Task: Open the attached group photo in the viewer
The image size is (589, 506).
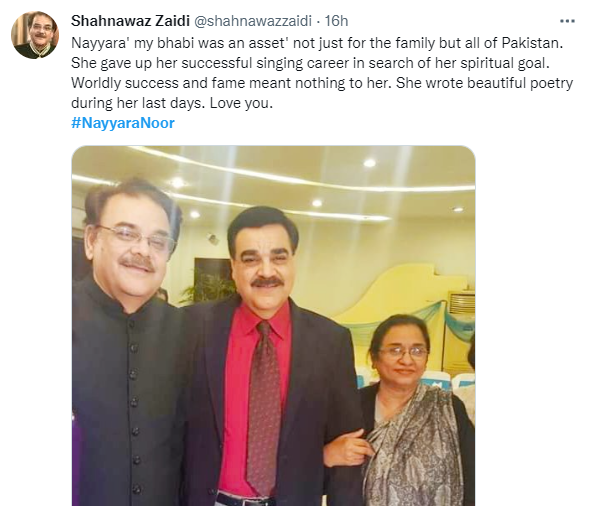Action: tap(273, 326)
